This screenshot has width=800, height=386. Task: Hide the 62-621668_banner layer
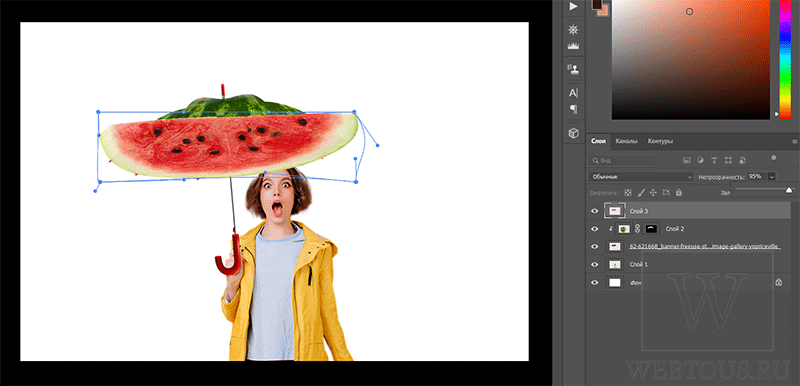594,247
